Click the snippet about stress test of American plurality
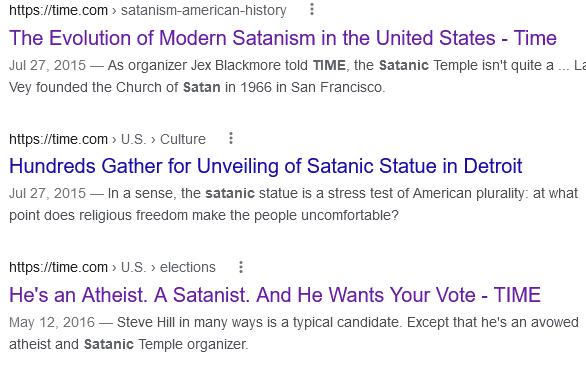 pyautogui.click(x=293, y=204)
